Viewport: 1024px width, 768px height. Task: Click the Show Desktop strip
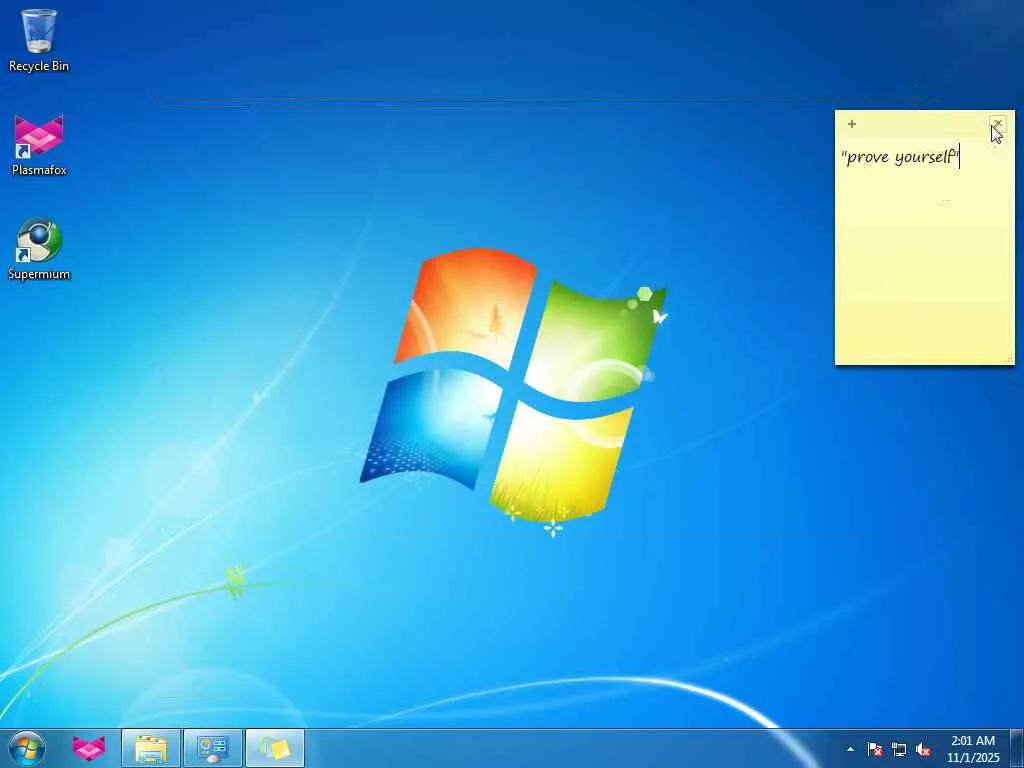[x=1017, y=748]
